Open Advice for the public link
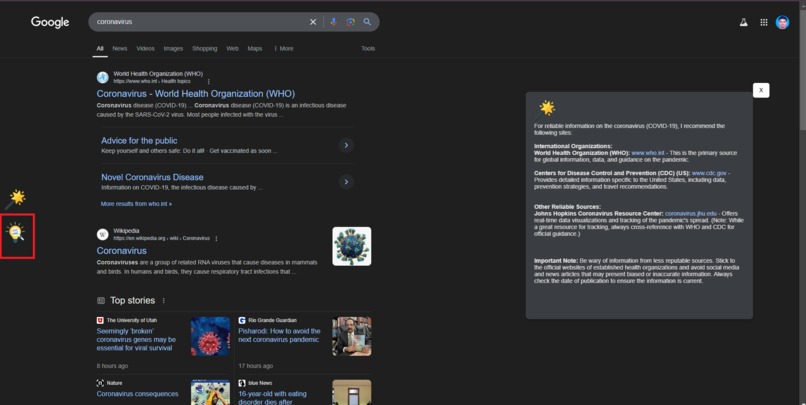The image size is (806, 405). [139, 140]
